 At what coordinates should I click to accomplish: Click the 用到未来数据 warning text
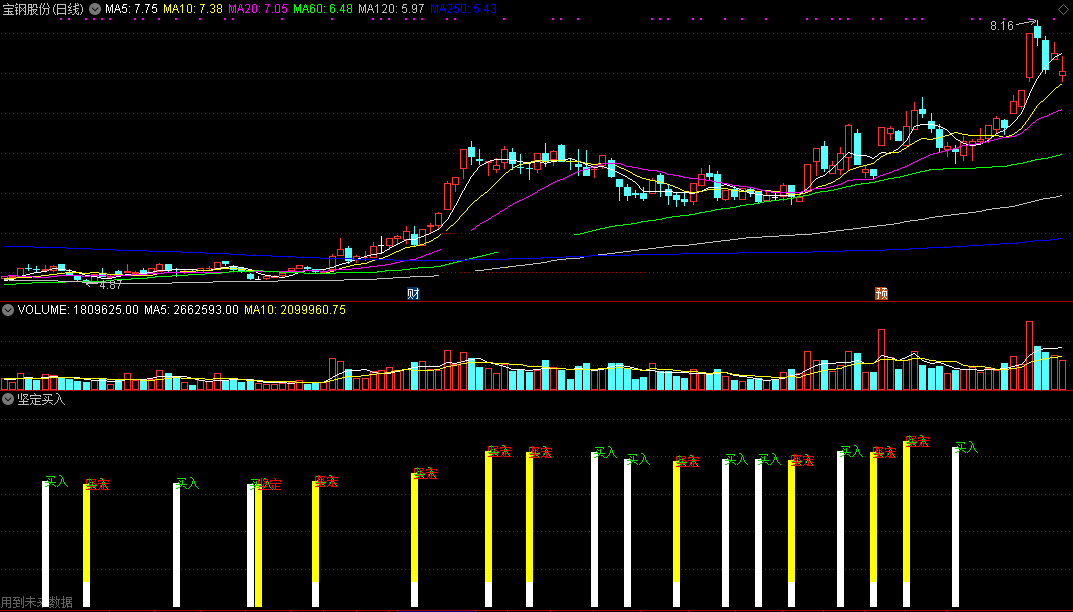point(37,602)
